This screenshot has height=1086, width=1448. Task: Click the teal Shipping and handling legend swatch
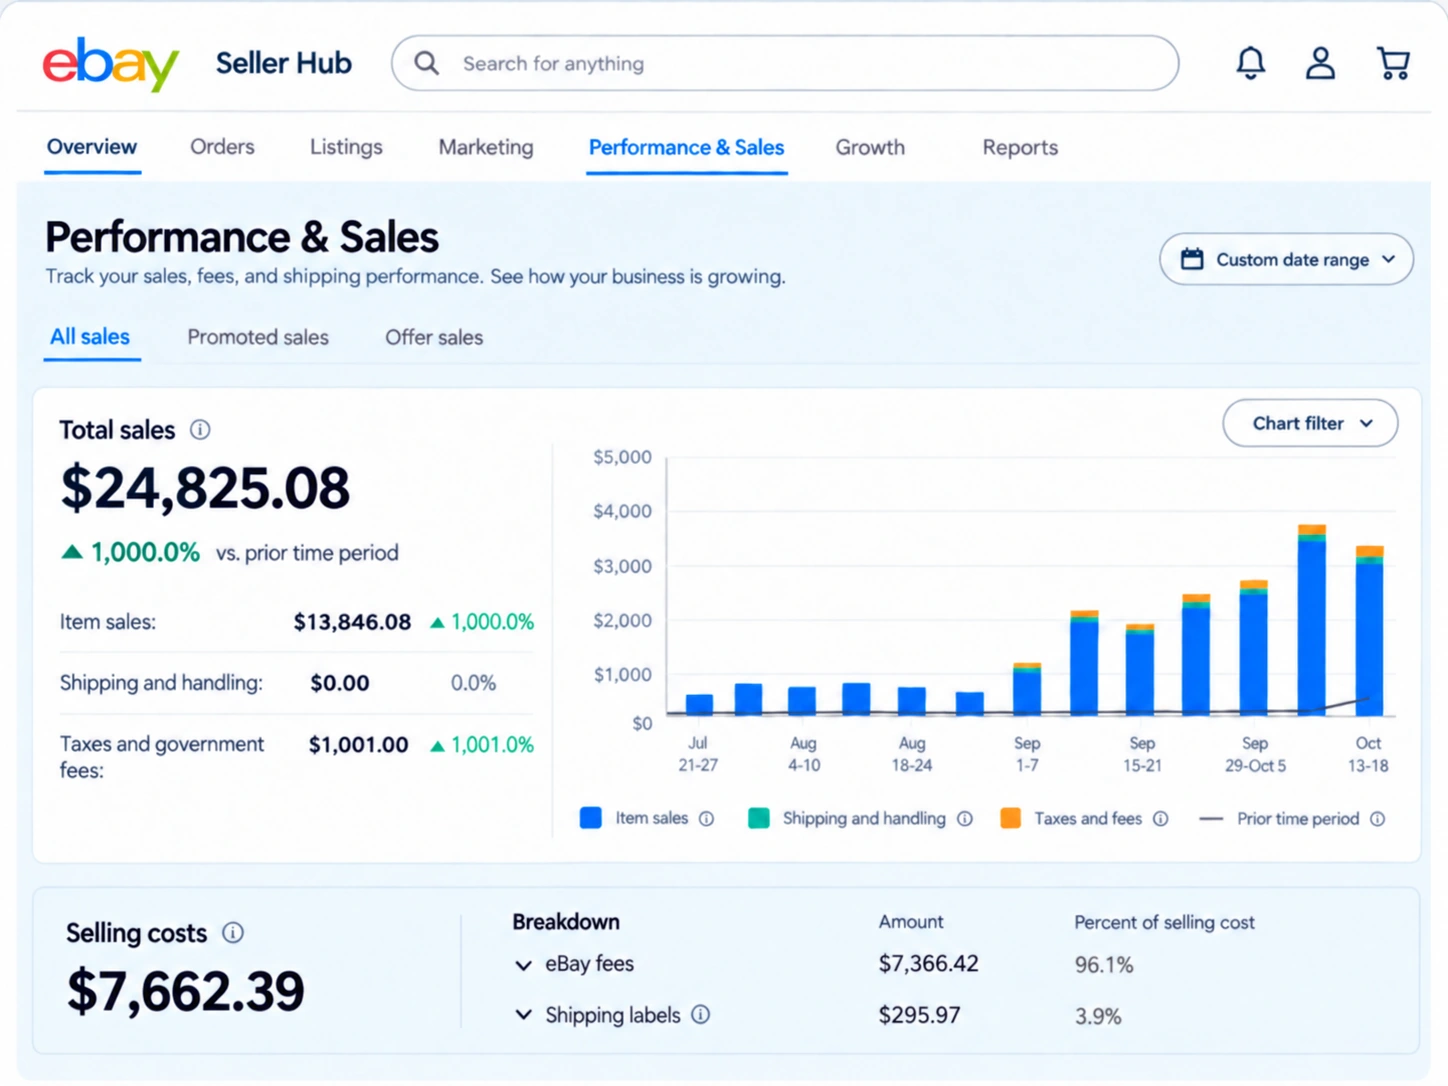tap(759, 818)
